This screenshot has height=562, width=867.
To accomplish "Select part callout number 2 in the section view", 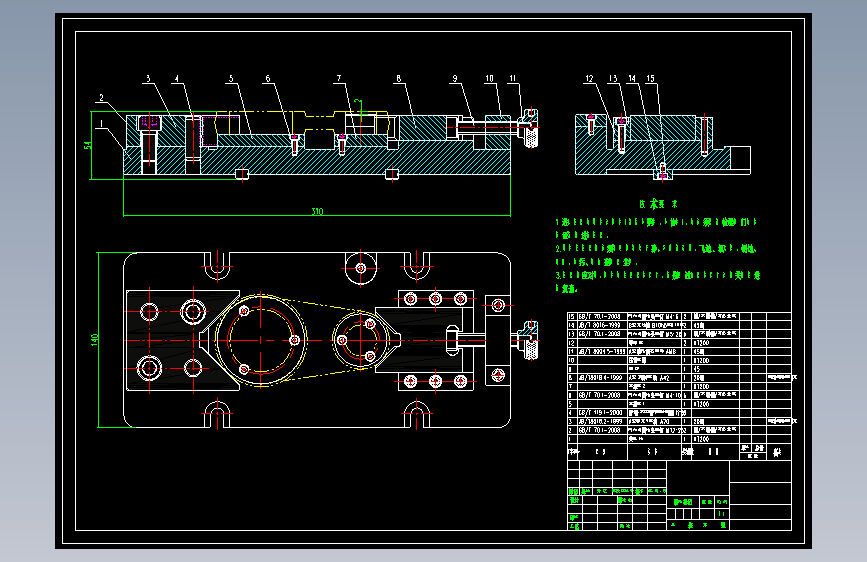I will coord(101,98).
